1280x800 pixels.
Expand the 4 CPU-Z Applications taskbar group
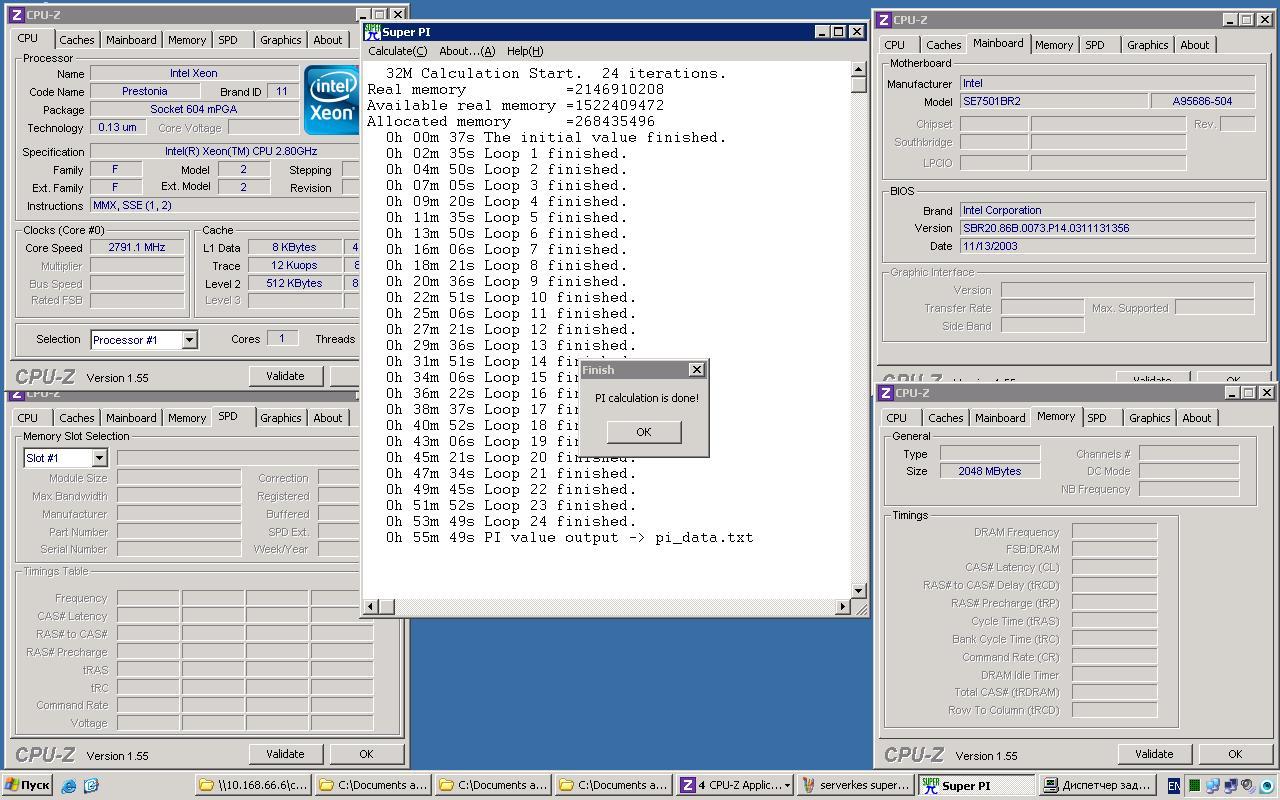(x=736, y=786)
